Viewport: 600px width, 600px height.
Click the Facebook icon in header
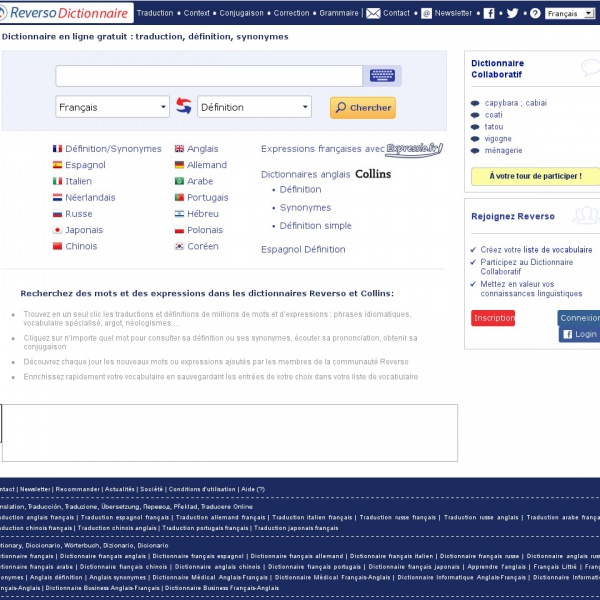coord(489,13)
